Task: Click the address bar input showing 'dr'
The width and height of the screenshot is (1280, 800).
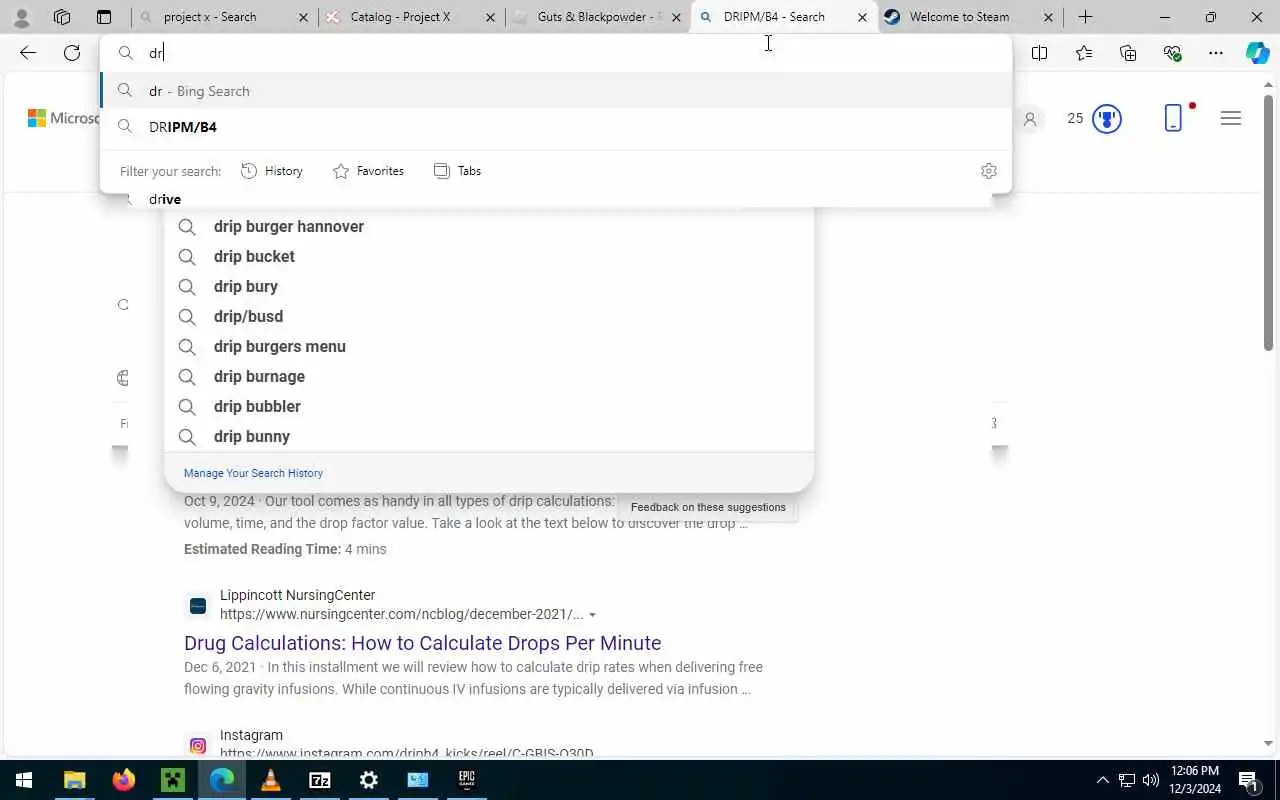Action: coord(555,53)
